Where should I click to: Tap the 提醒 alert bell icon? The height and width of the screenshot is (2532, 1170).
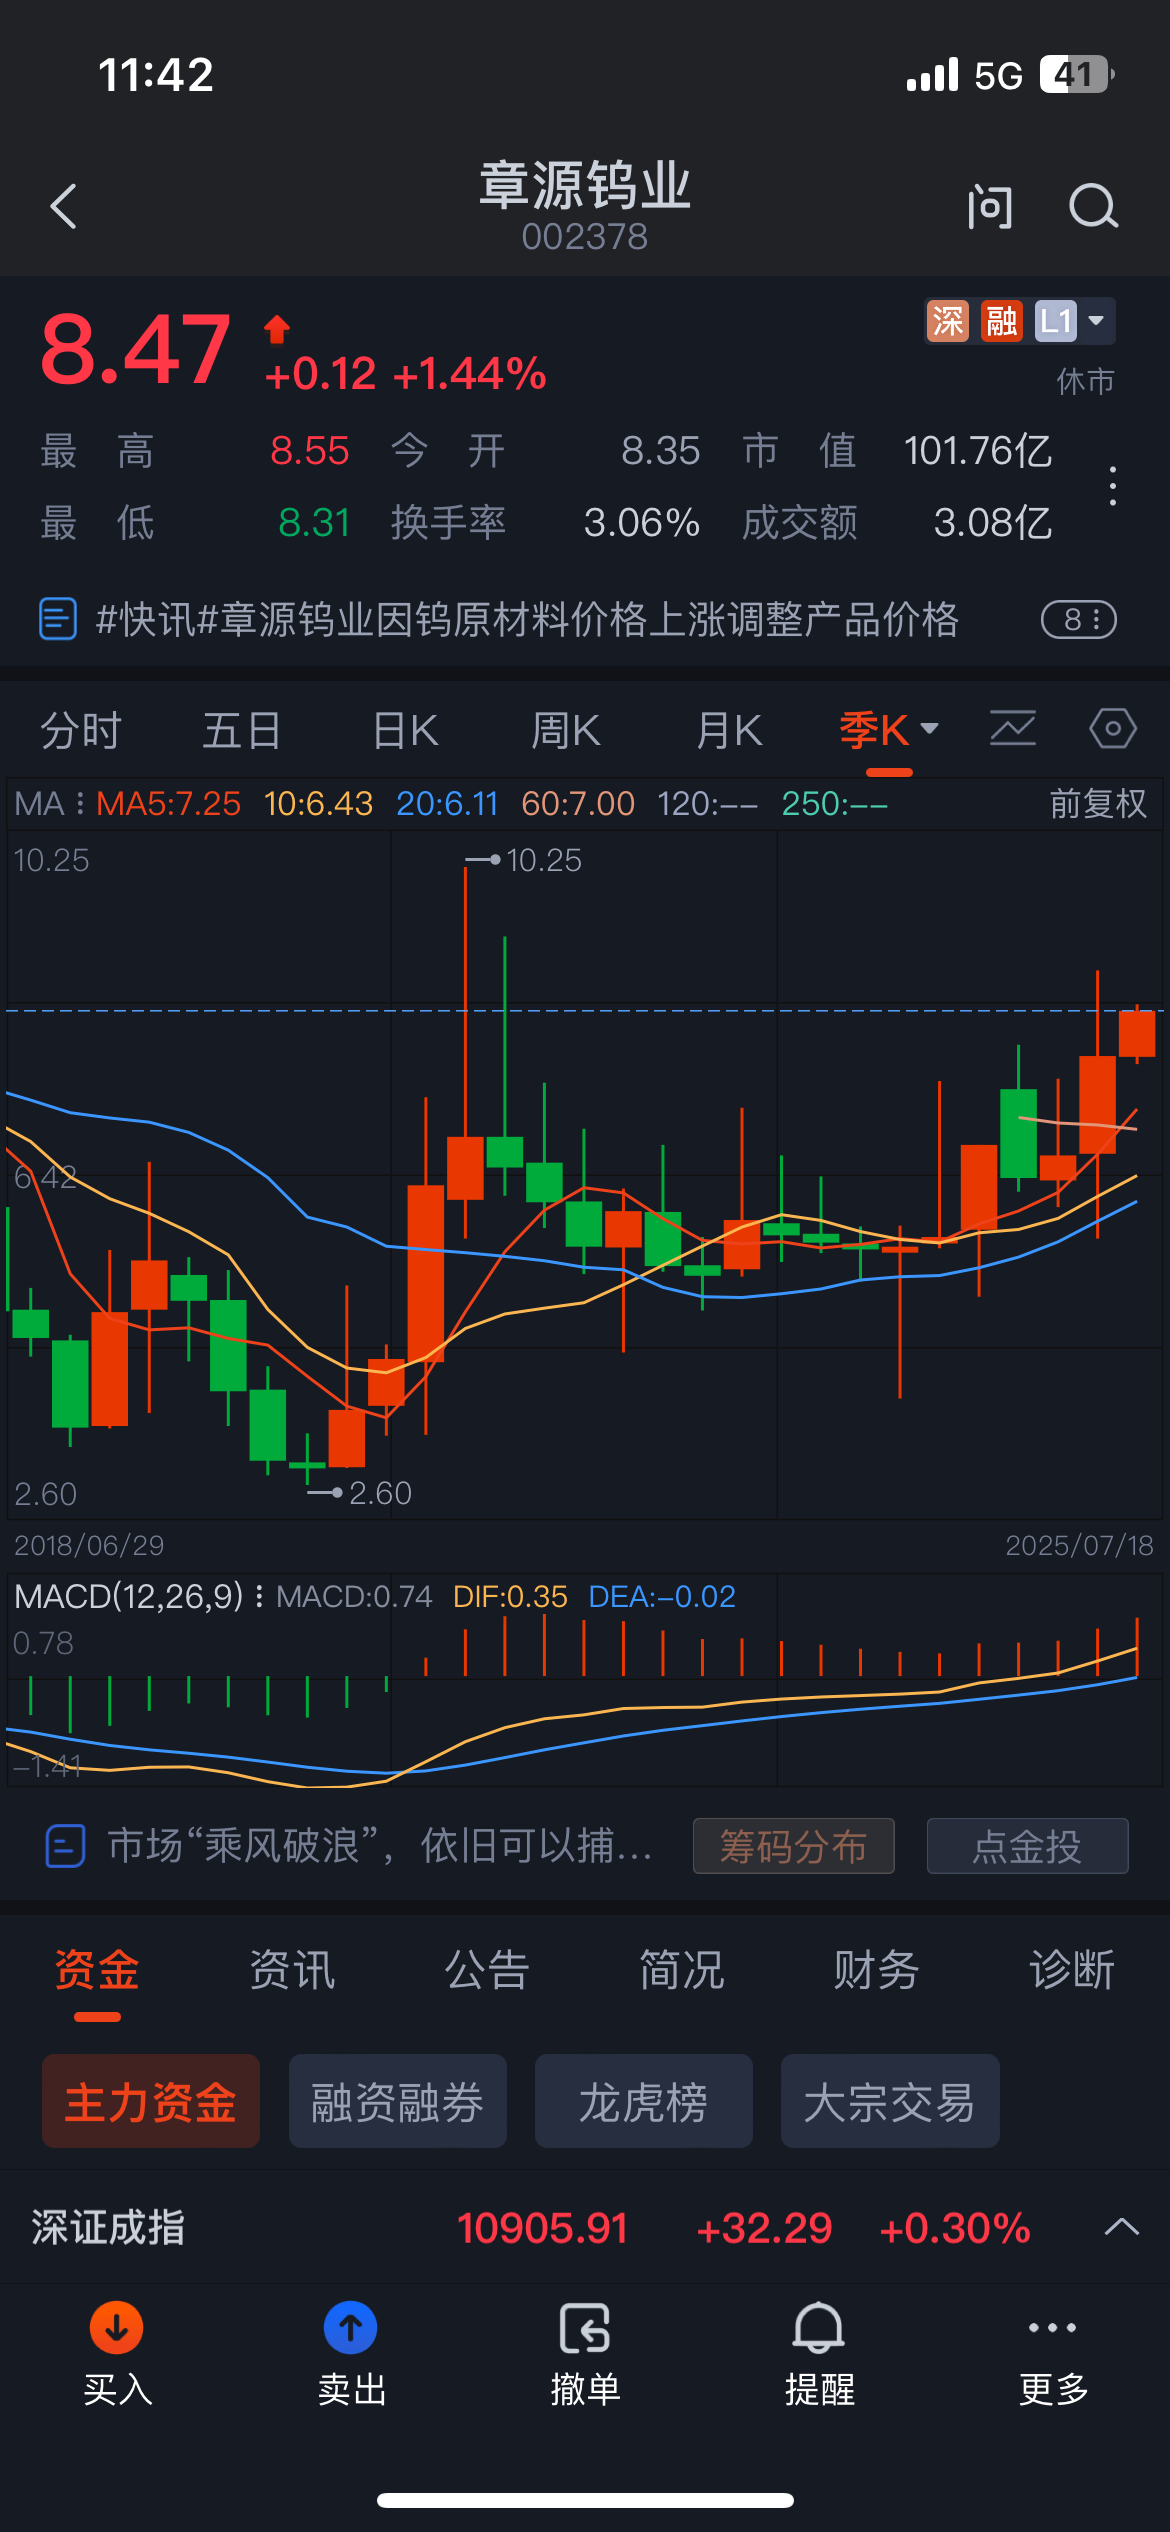tap(819, 2328)
